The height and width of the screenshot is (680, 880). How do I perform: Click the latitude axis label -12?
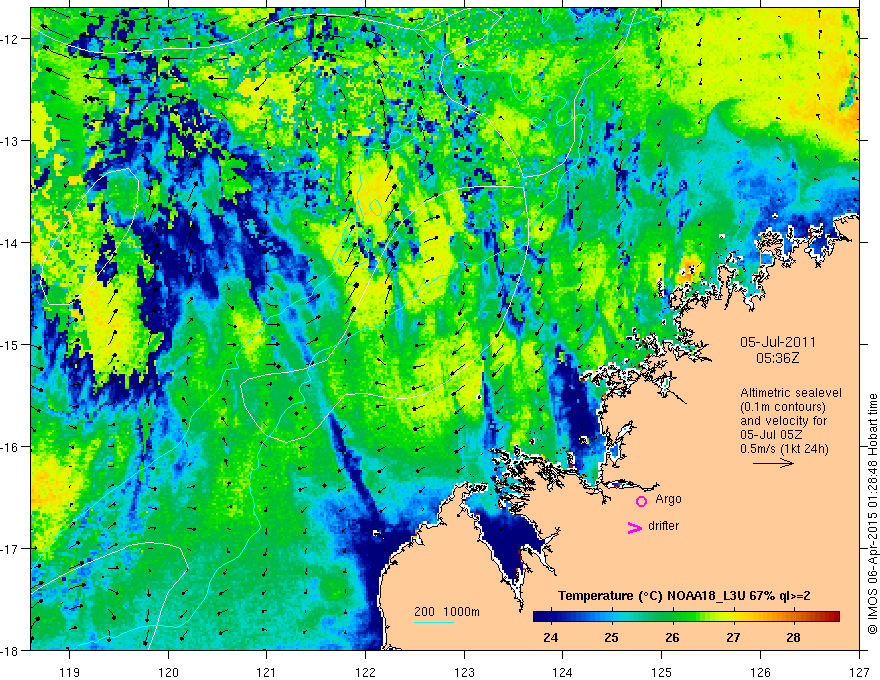coord(9,39)
